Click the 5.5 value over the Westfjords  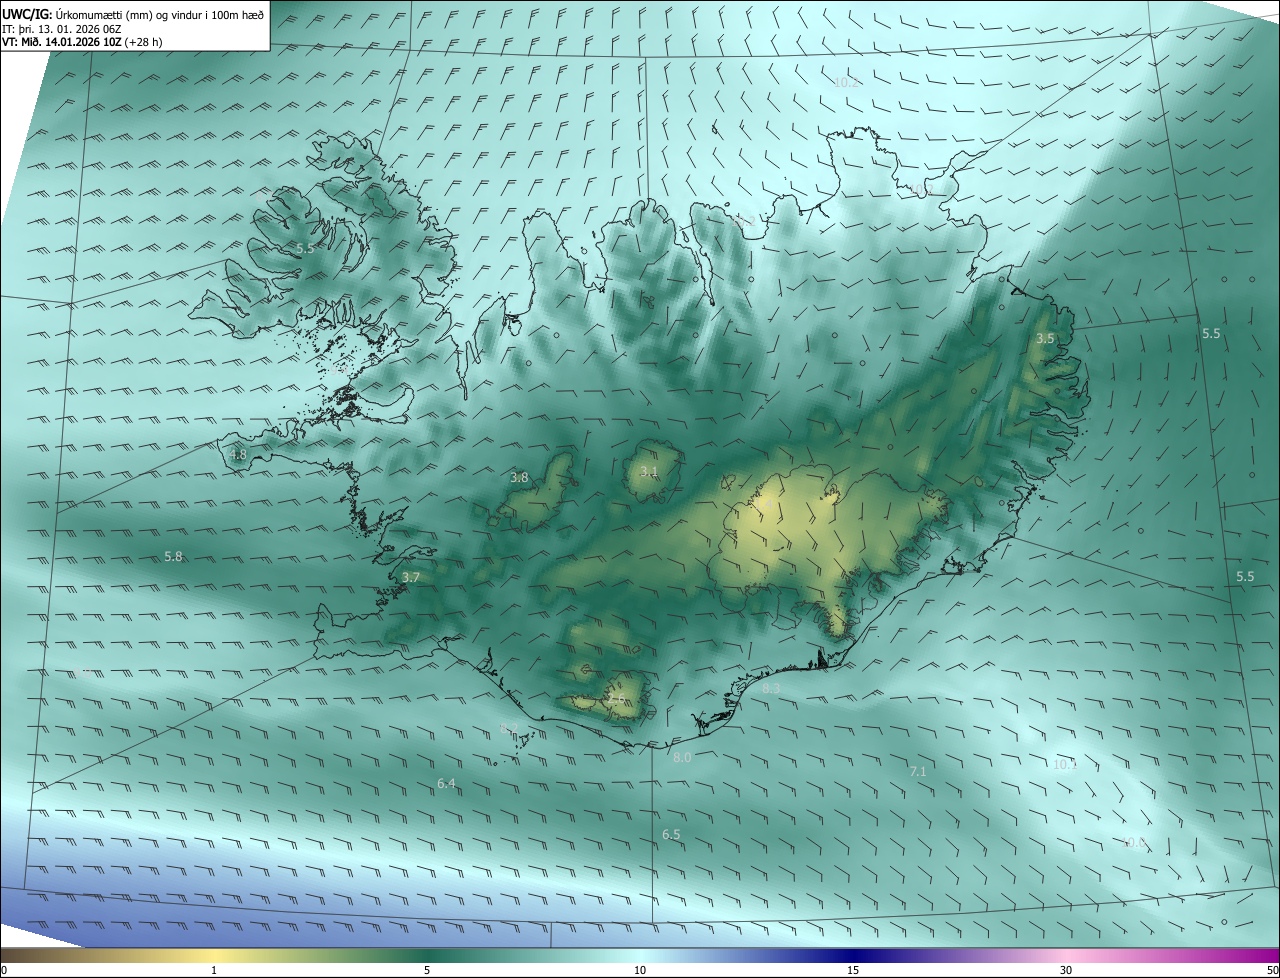tap(305, 248)
